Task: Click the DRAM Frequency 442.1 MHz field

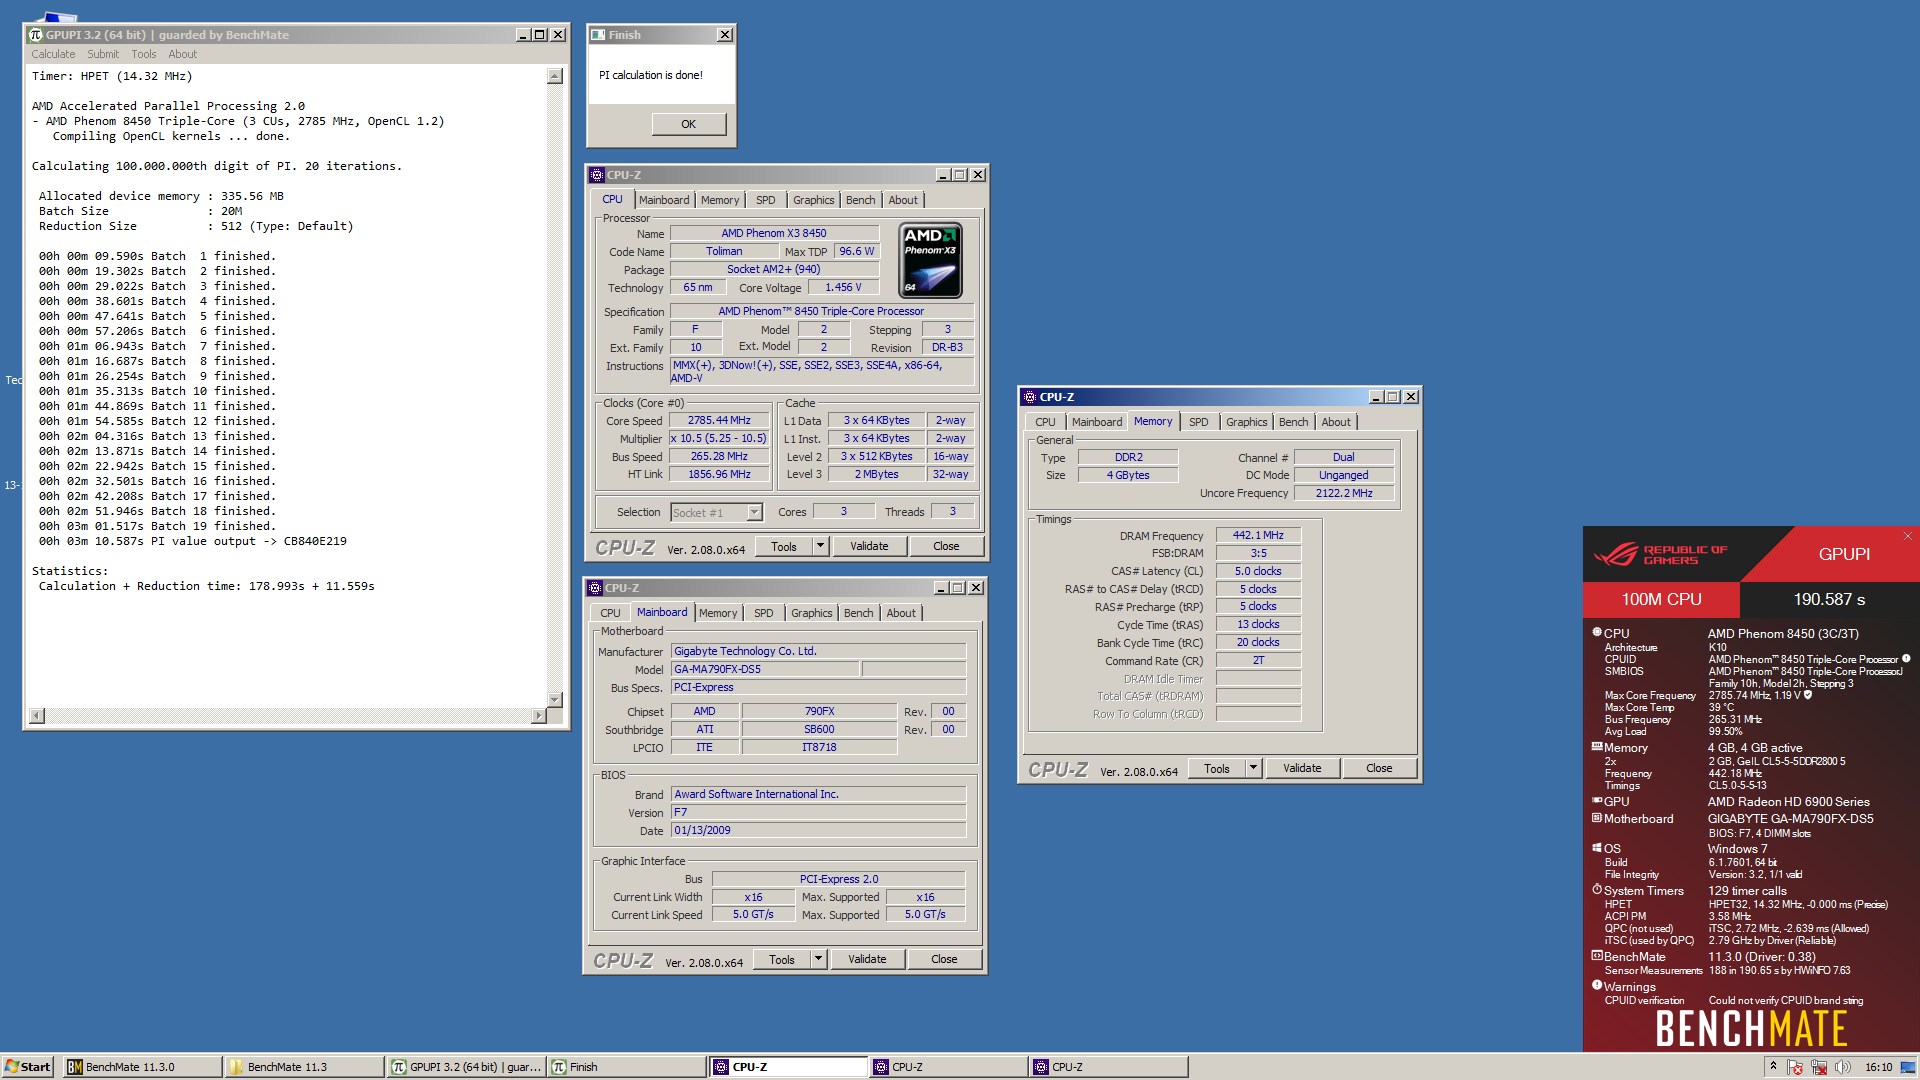Action: 1258,535
